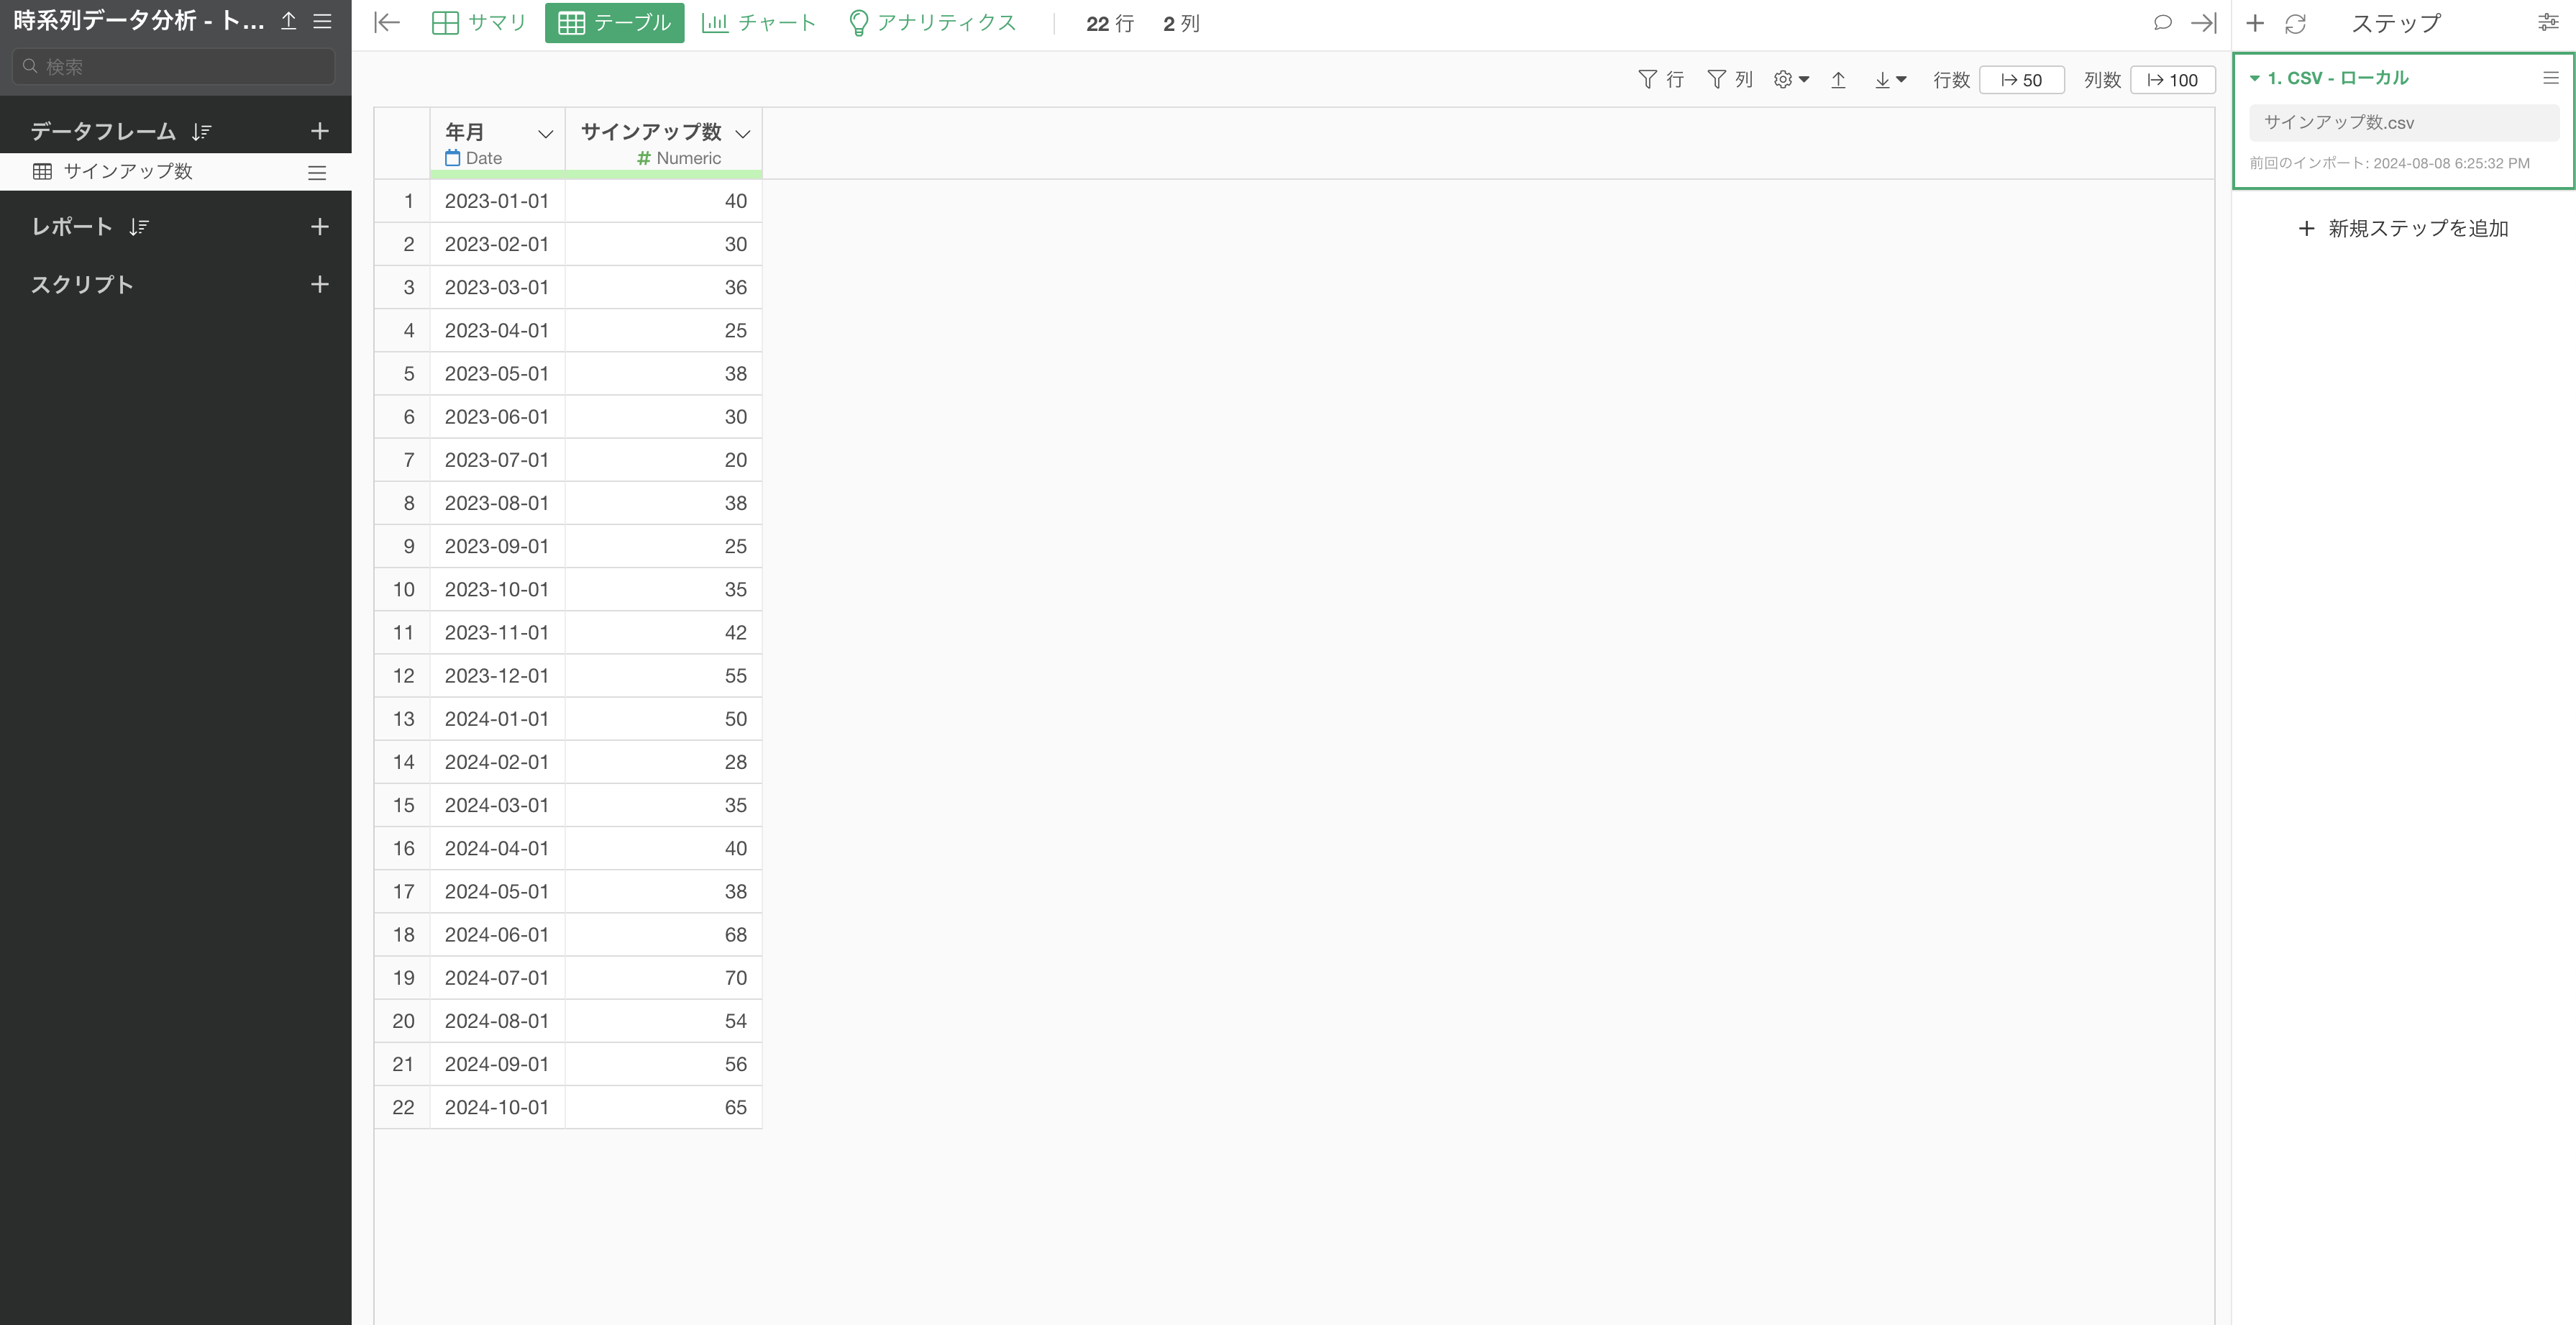Open menu for サインアップ数 data frame
Screen dimensions: 2576x1325
pos(317,172)
